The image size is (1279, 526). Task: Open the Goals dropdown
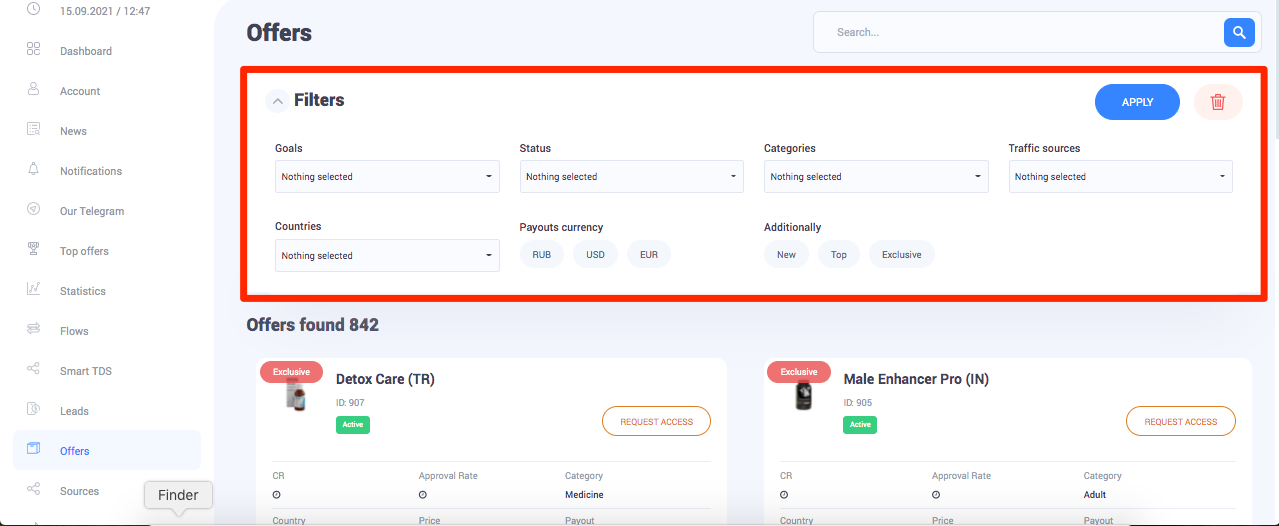coord(387,177)
